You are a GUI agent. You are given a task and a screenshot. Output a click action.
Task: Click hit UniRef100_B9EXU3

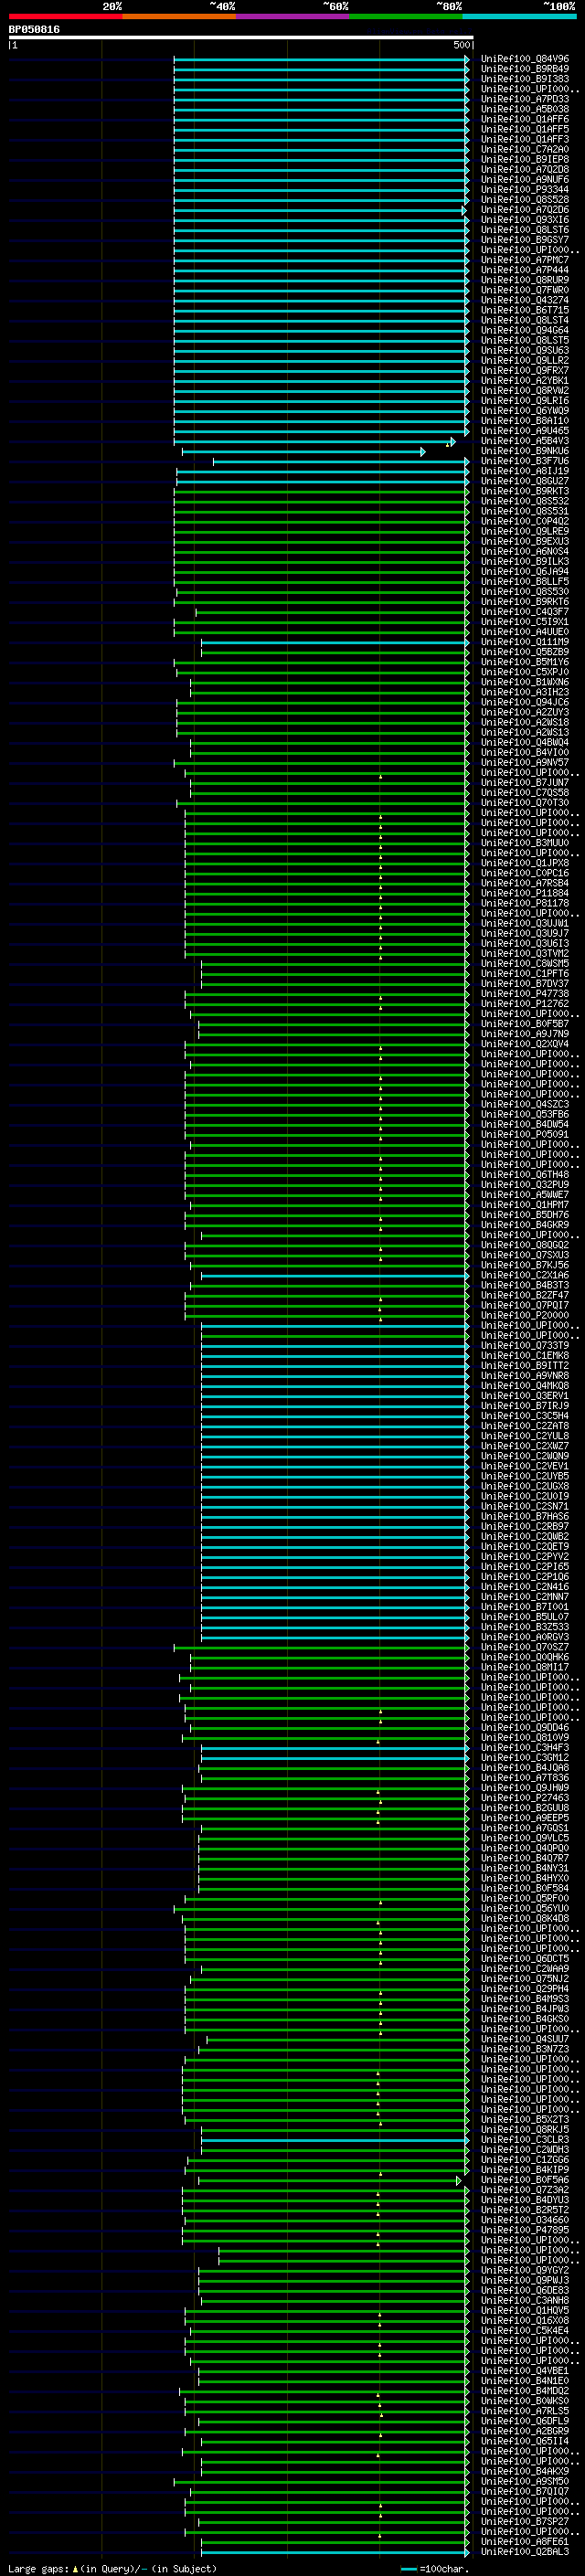point(525,542)
